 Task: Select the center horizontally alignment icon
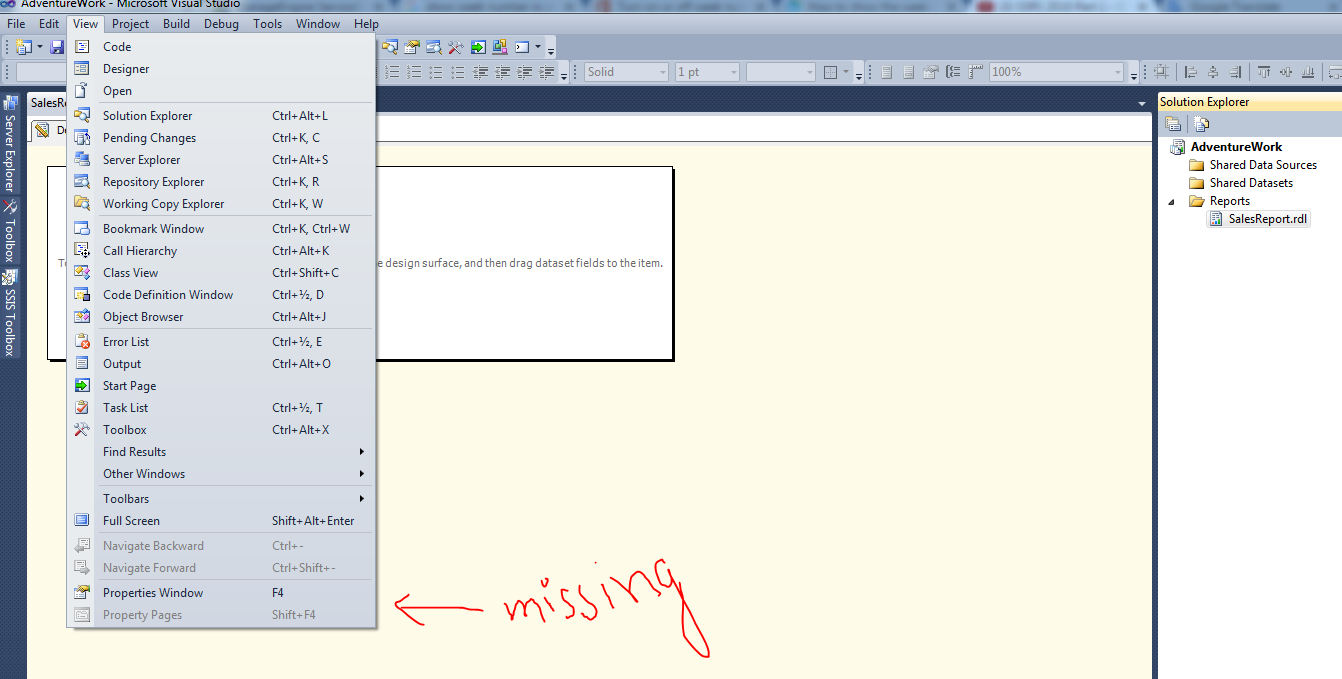1212,71
